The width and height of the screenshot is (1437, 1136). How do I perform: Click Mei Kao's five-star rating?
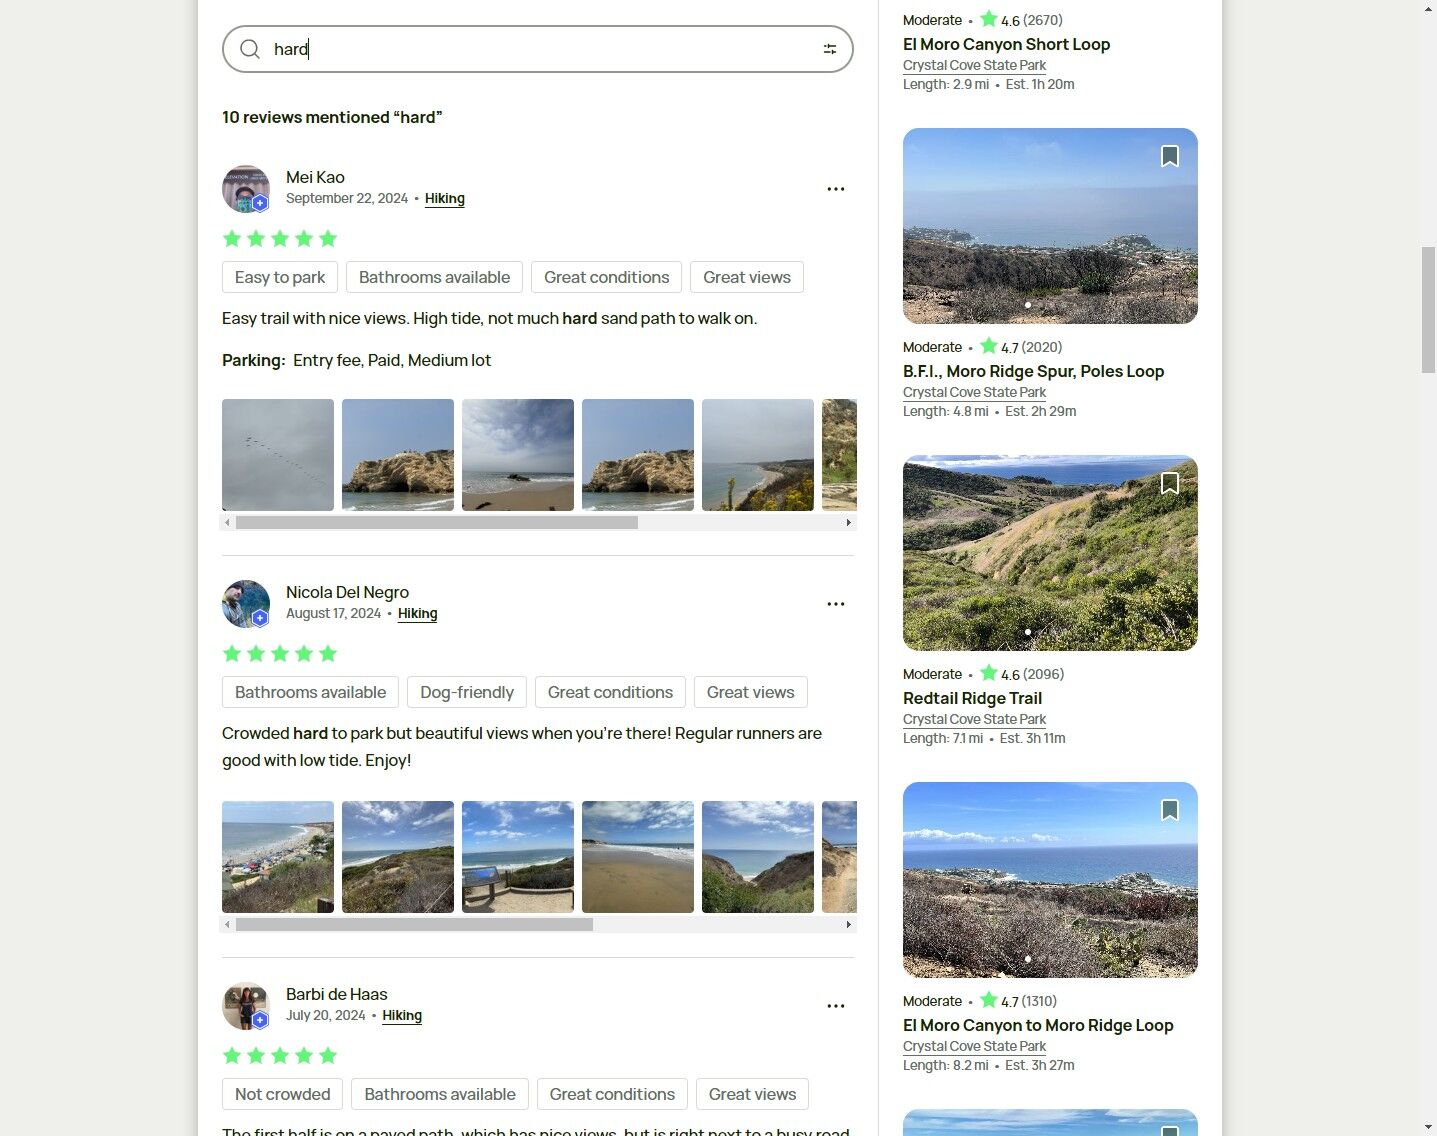280,238
